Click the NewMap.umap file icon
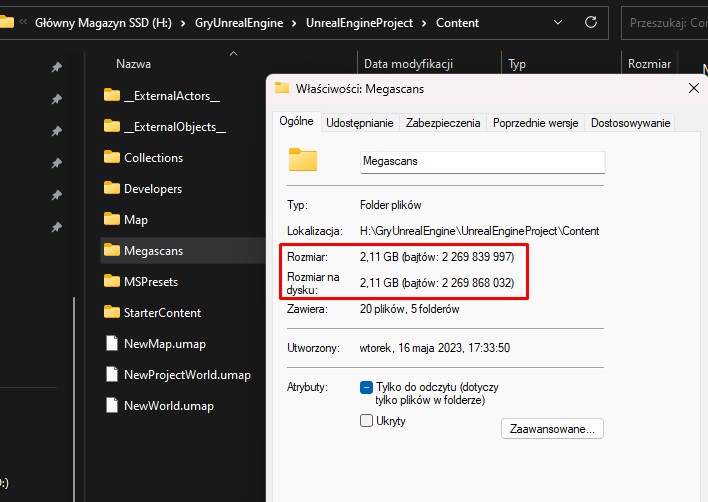 pos(112,344)
